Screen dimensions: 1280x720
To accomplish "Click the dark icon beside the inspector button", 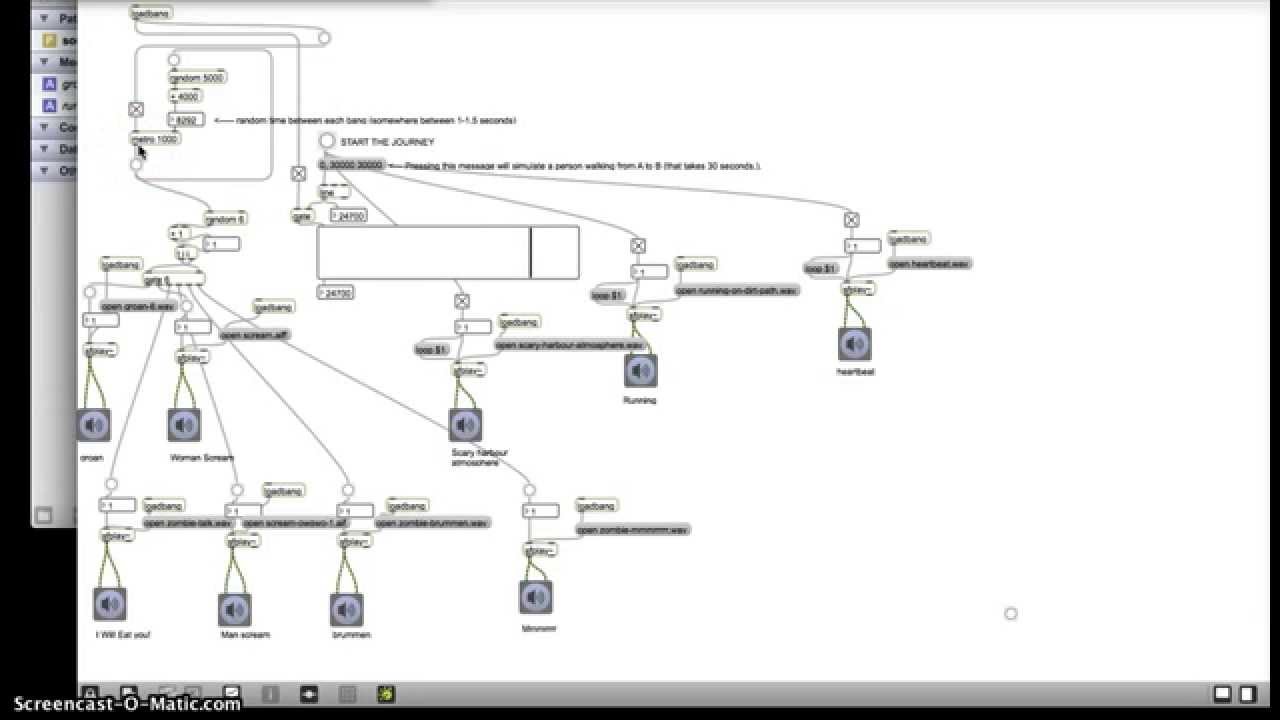I will [x=309, y=693].
